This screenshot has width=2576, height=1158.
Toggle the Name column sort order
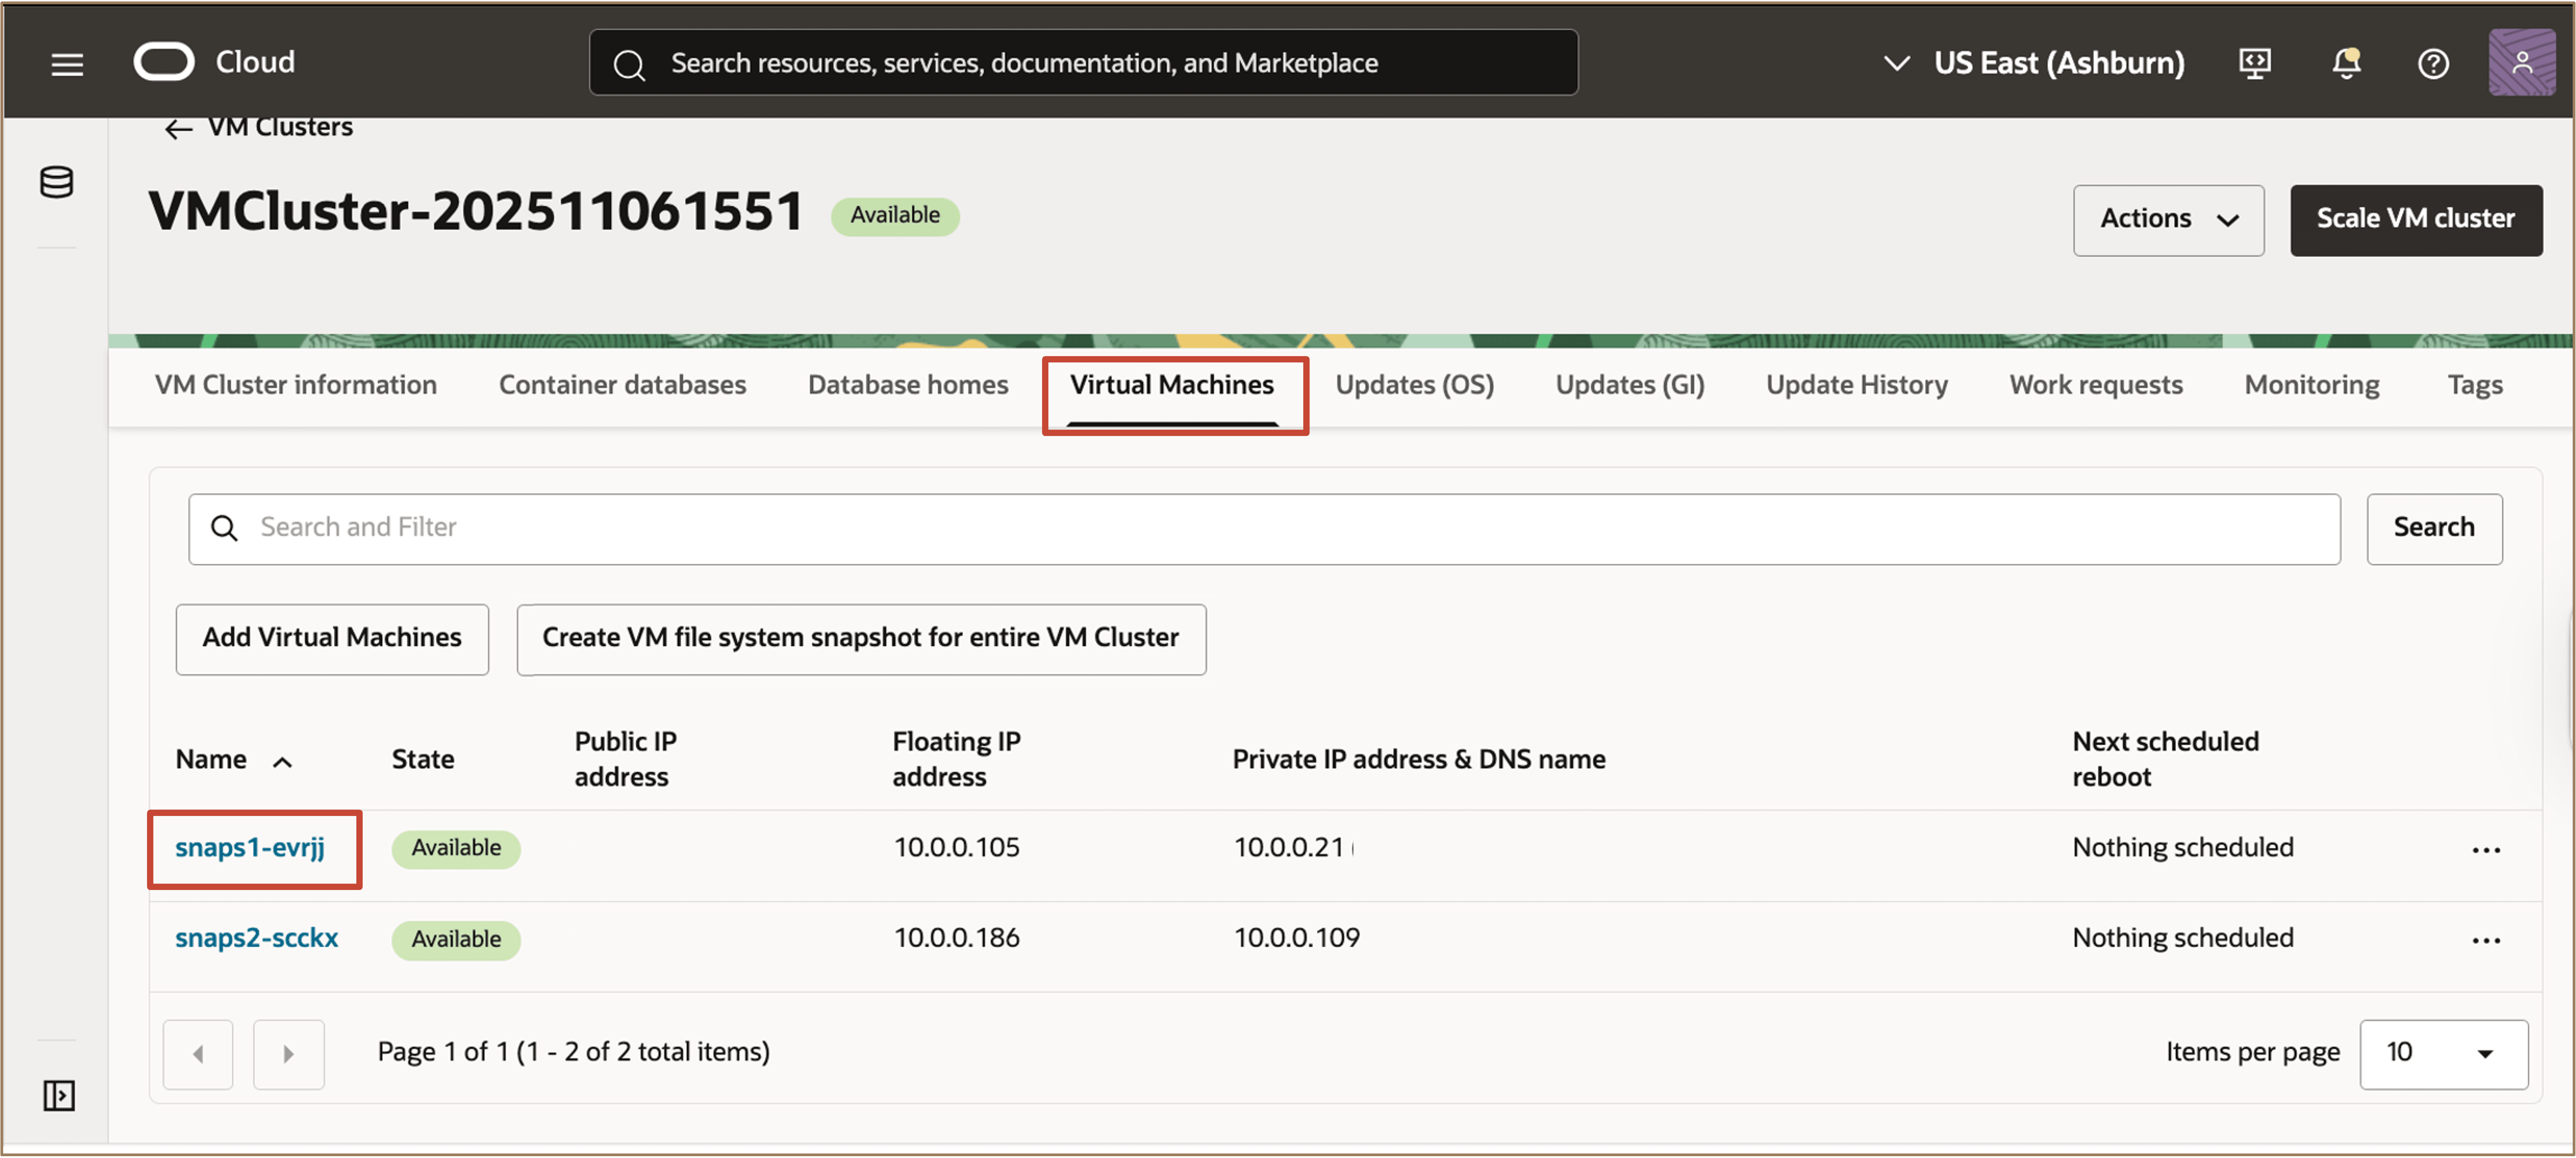(x=283, y=761)
